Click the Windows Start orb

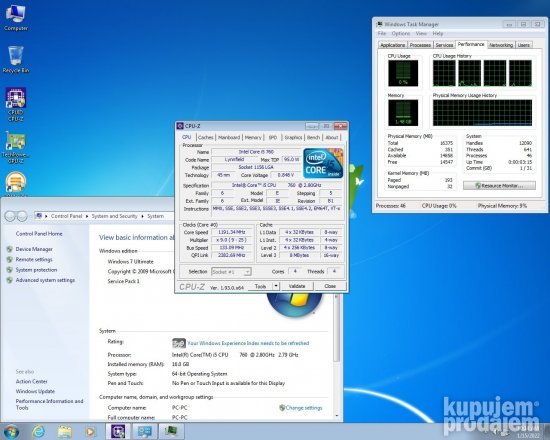coord(11,431)
